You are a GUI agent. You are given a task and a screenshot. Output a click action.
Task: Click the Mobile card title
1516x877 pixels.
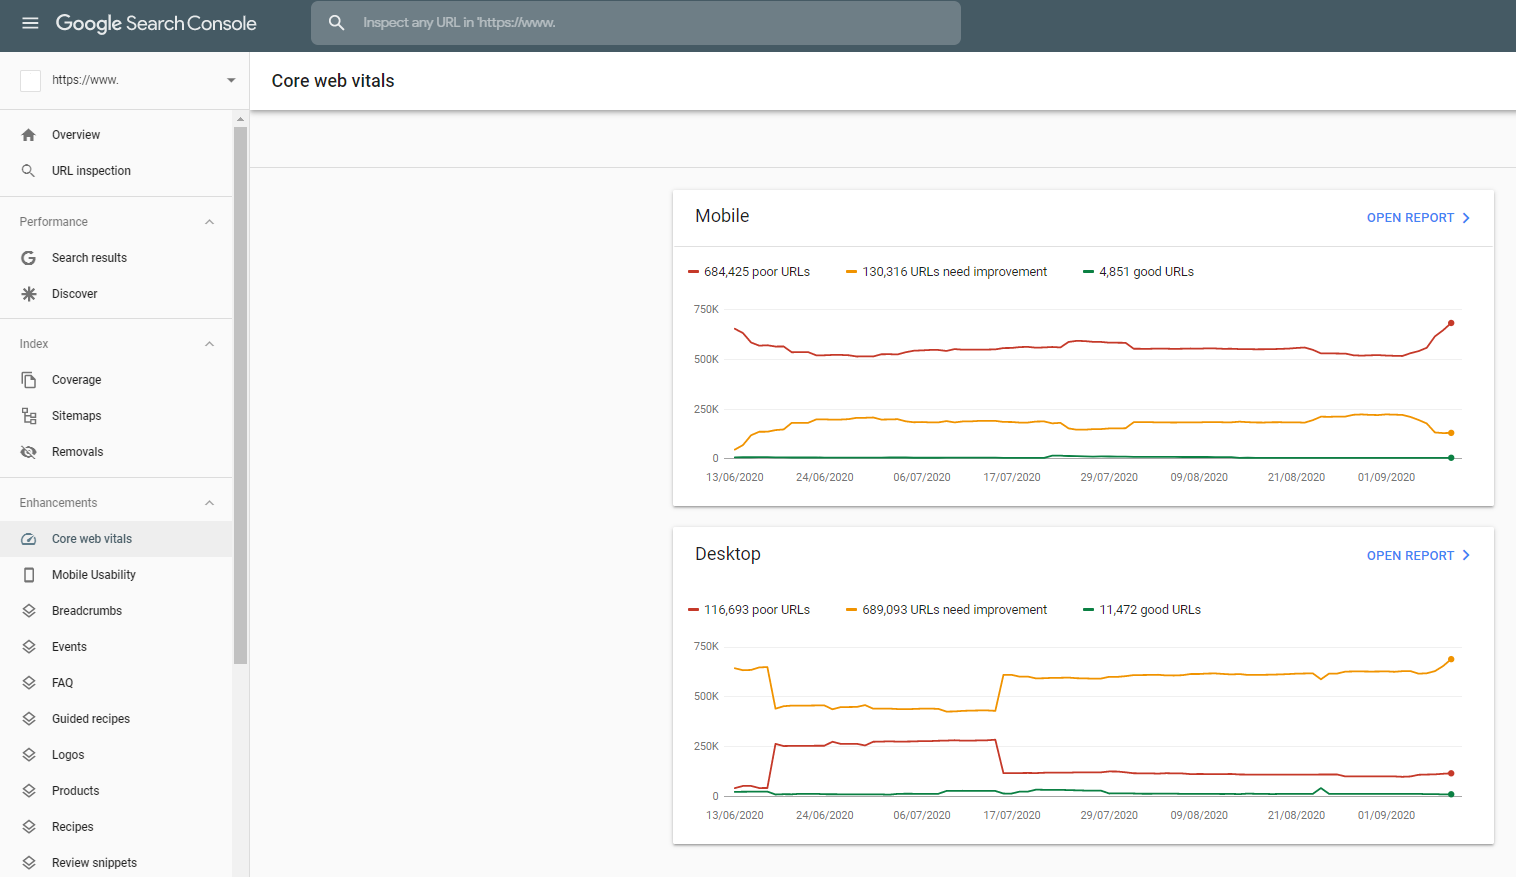(722, 216)
